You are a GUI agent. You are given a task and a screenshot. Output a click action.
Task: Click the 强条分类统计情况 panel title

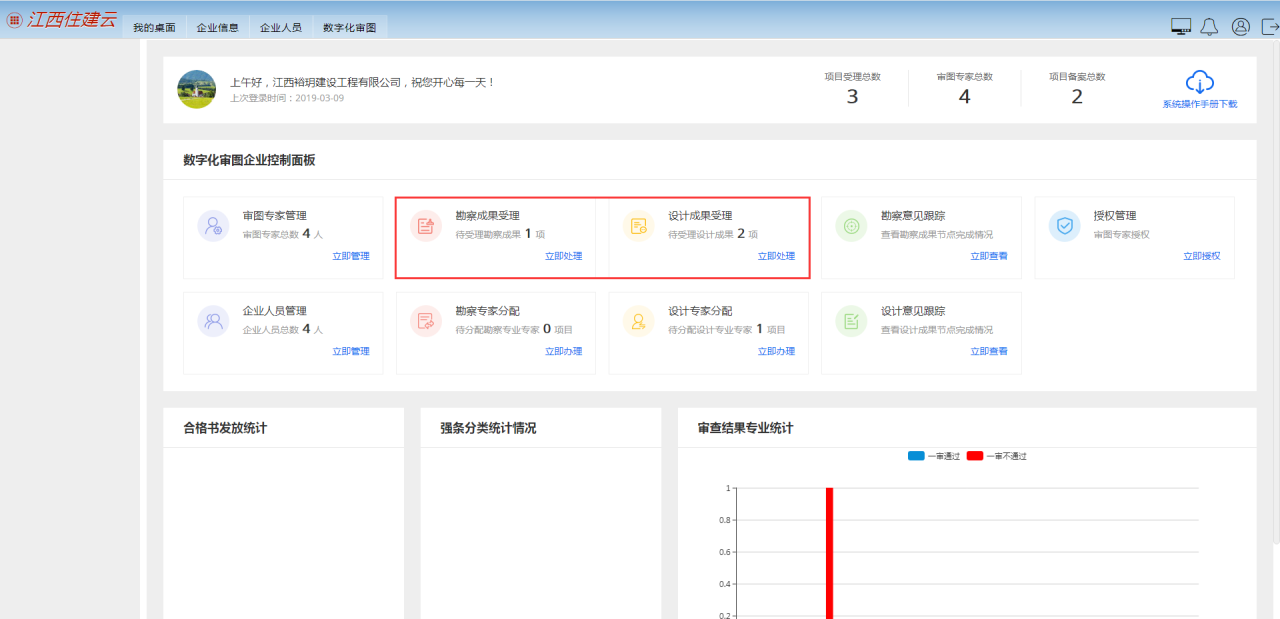point(488,428)
